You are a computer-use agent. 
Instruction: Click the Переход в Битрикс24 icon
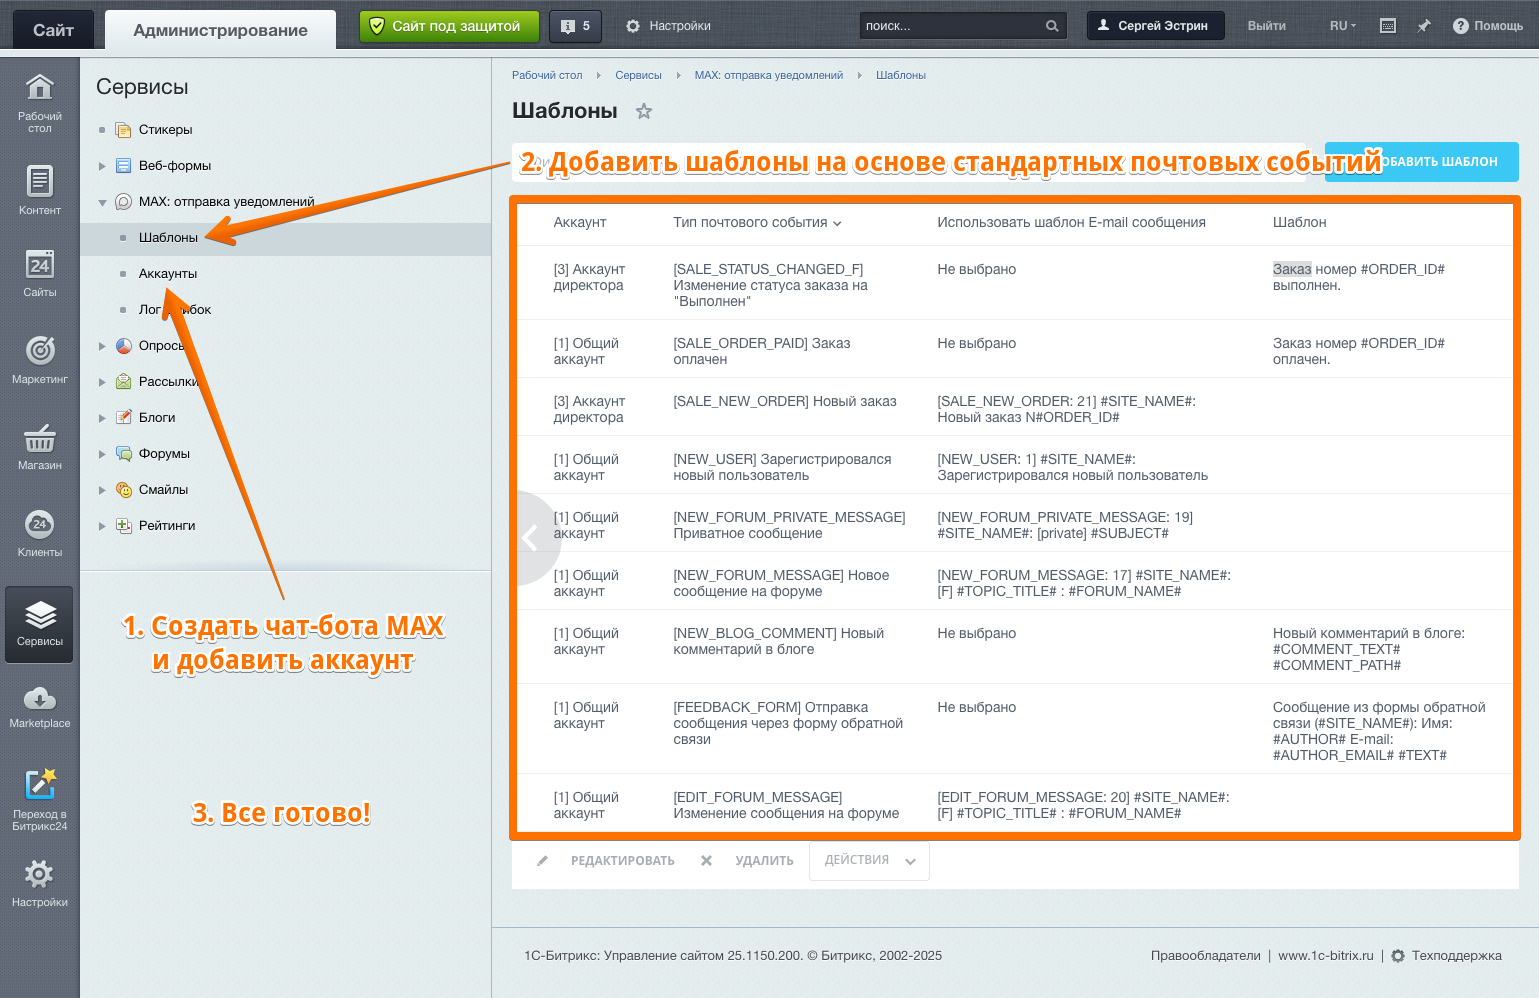coord(39,792)
